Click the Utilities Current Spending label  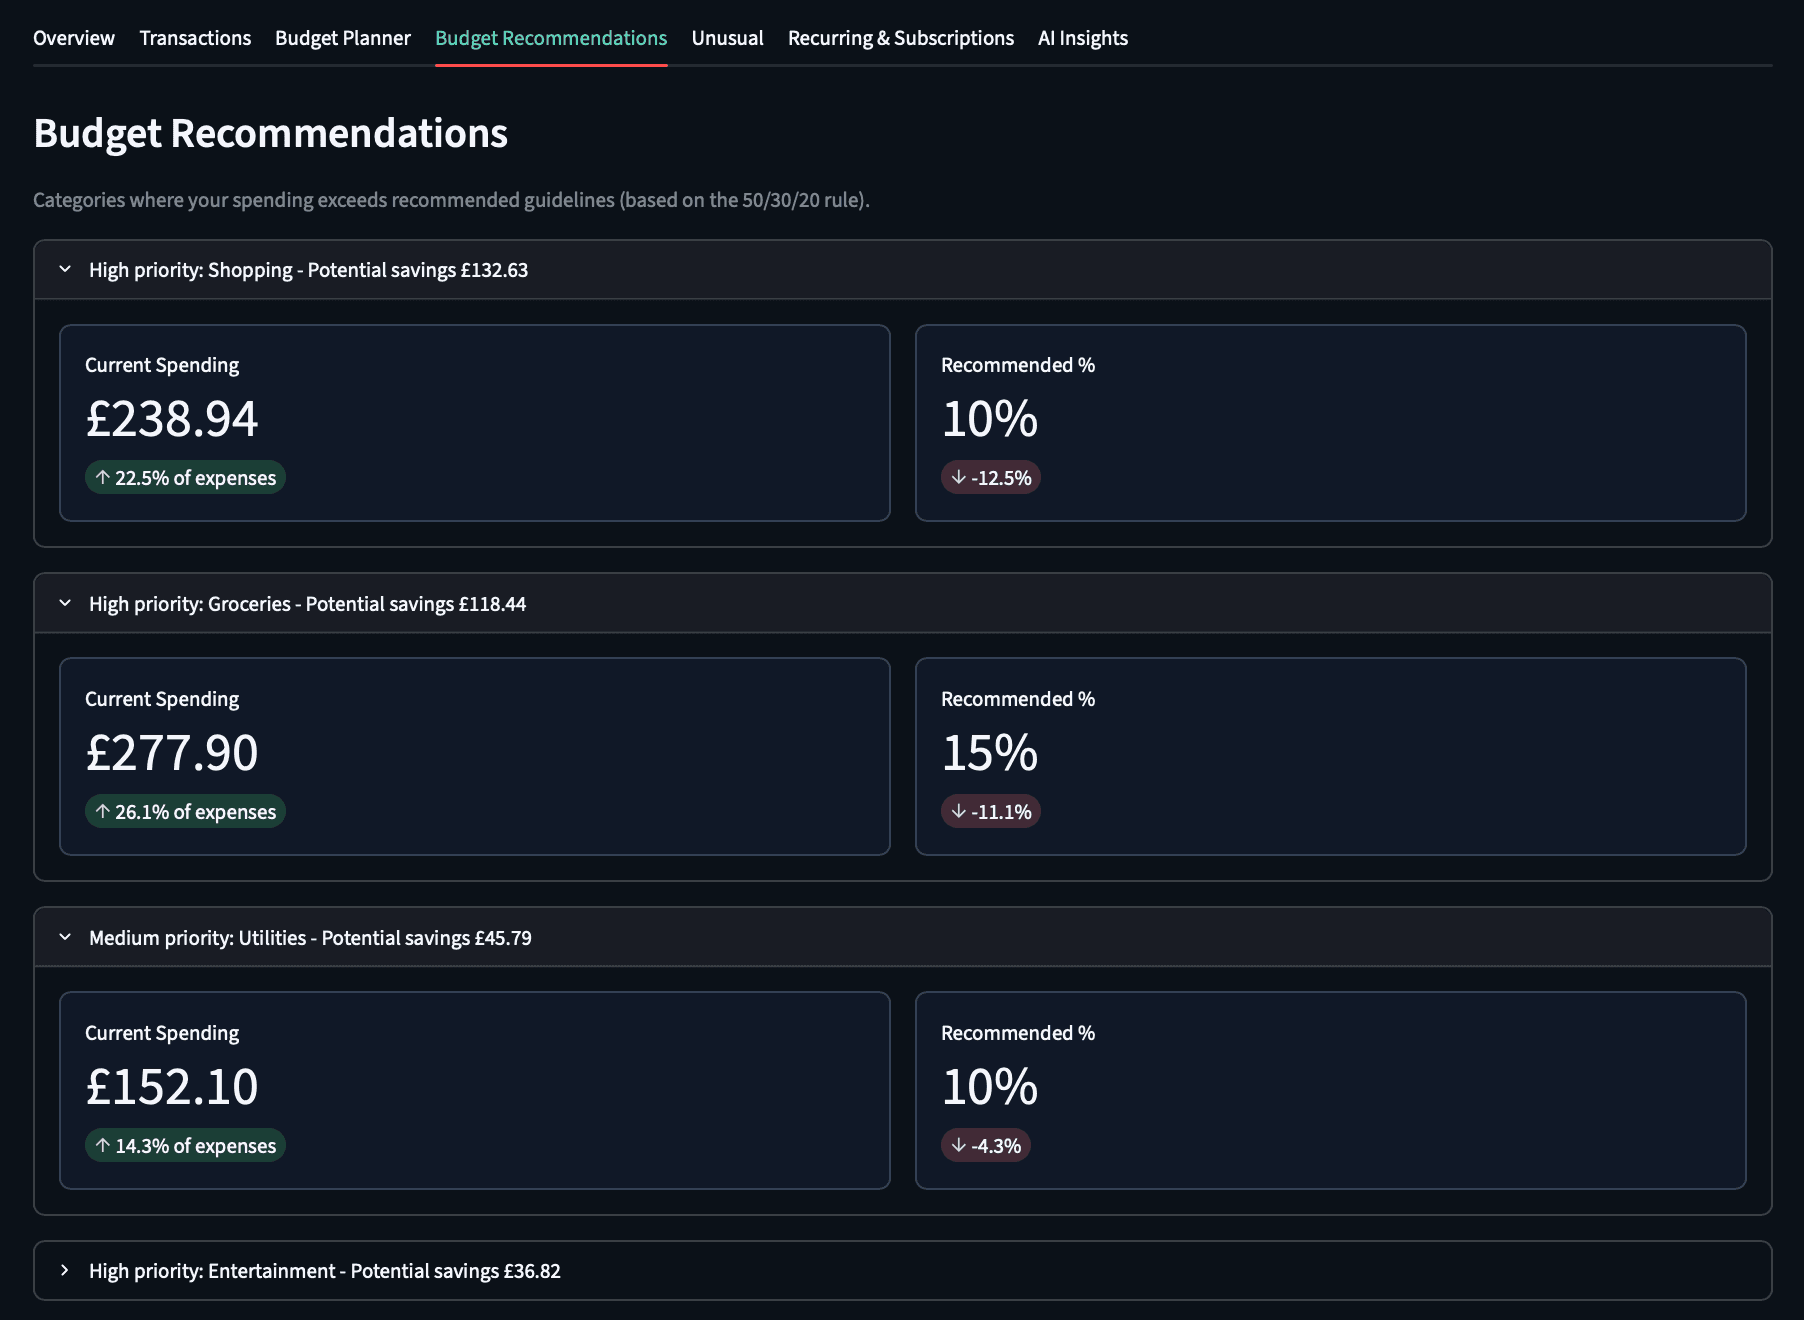pyautogui.click(x=162, y=1033)
